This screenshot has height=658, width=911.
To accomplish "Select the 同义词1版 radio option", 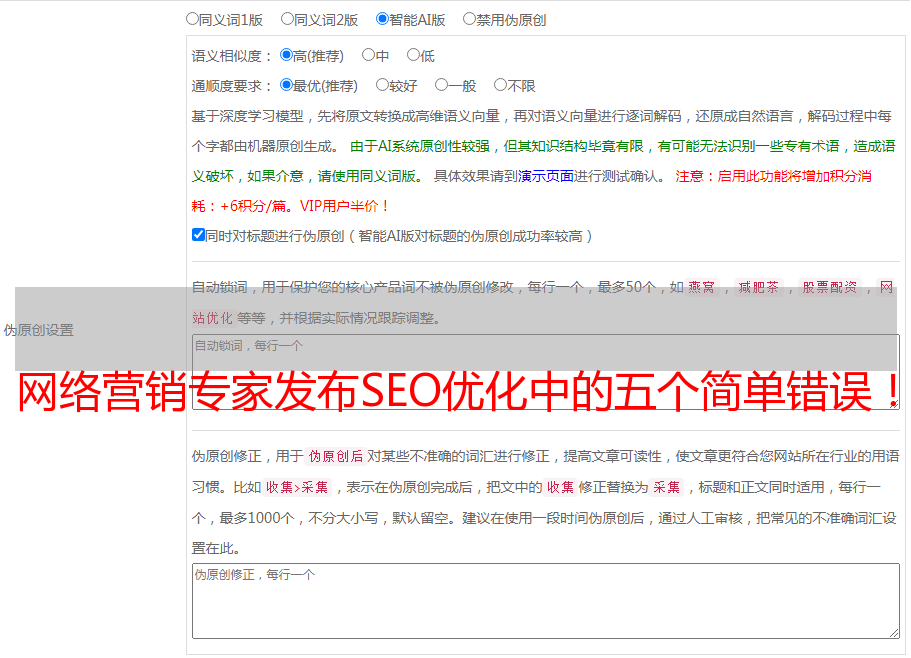I will click(193, 19).
